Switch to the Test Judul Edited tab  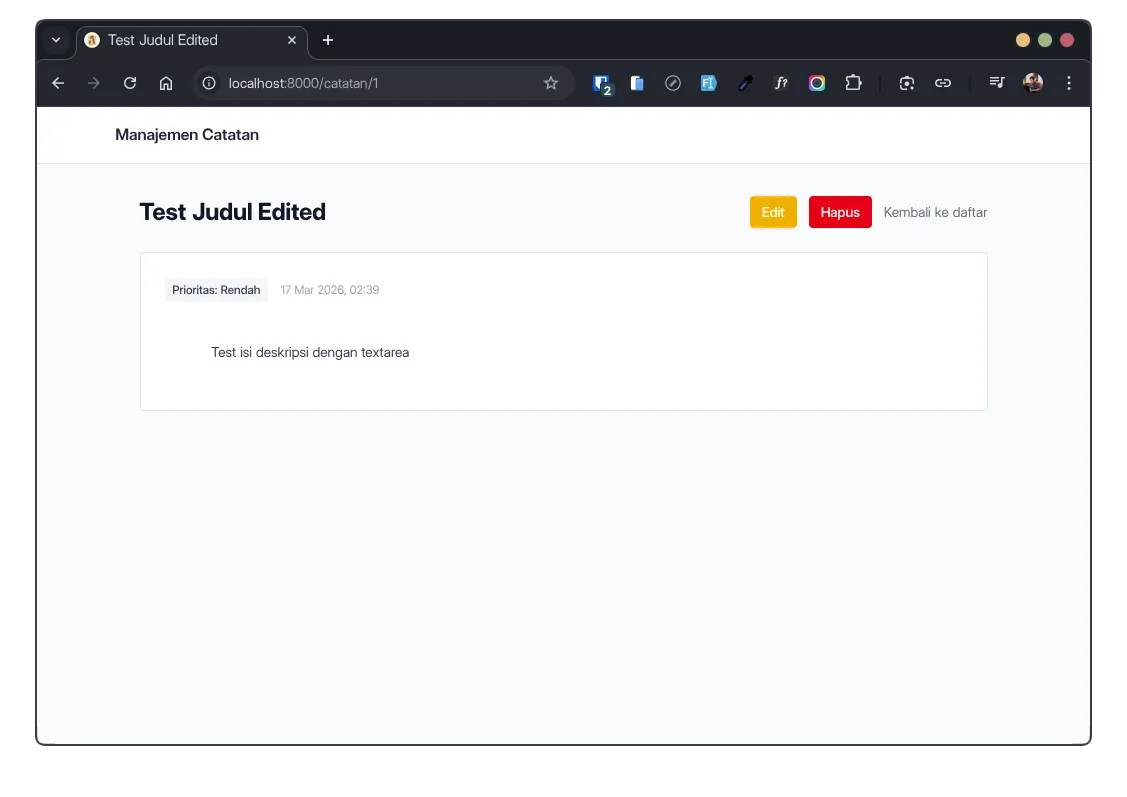coord(180,40)
